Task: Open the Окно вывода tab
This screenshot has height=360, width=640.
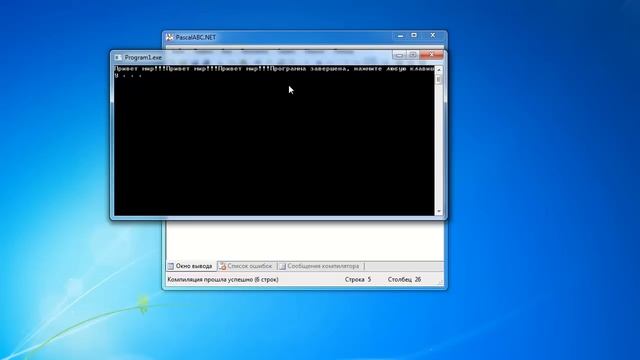Action: point(190,266)
